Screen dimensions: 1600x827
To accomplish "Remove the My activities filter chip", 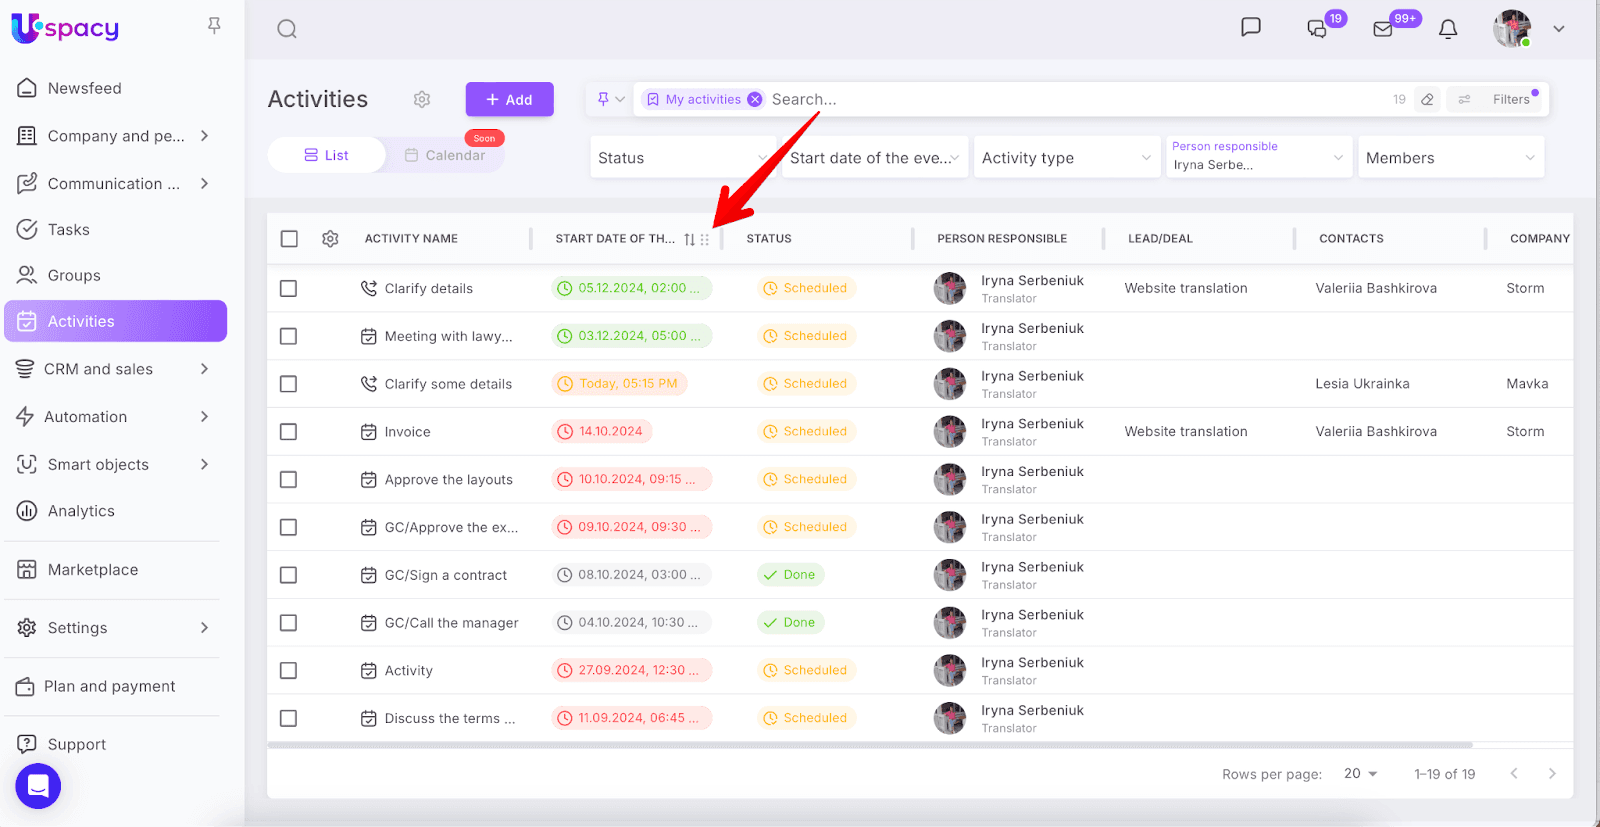I will 755,99.
